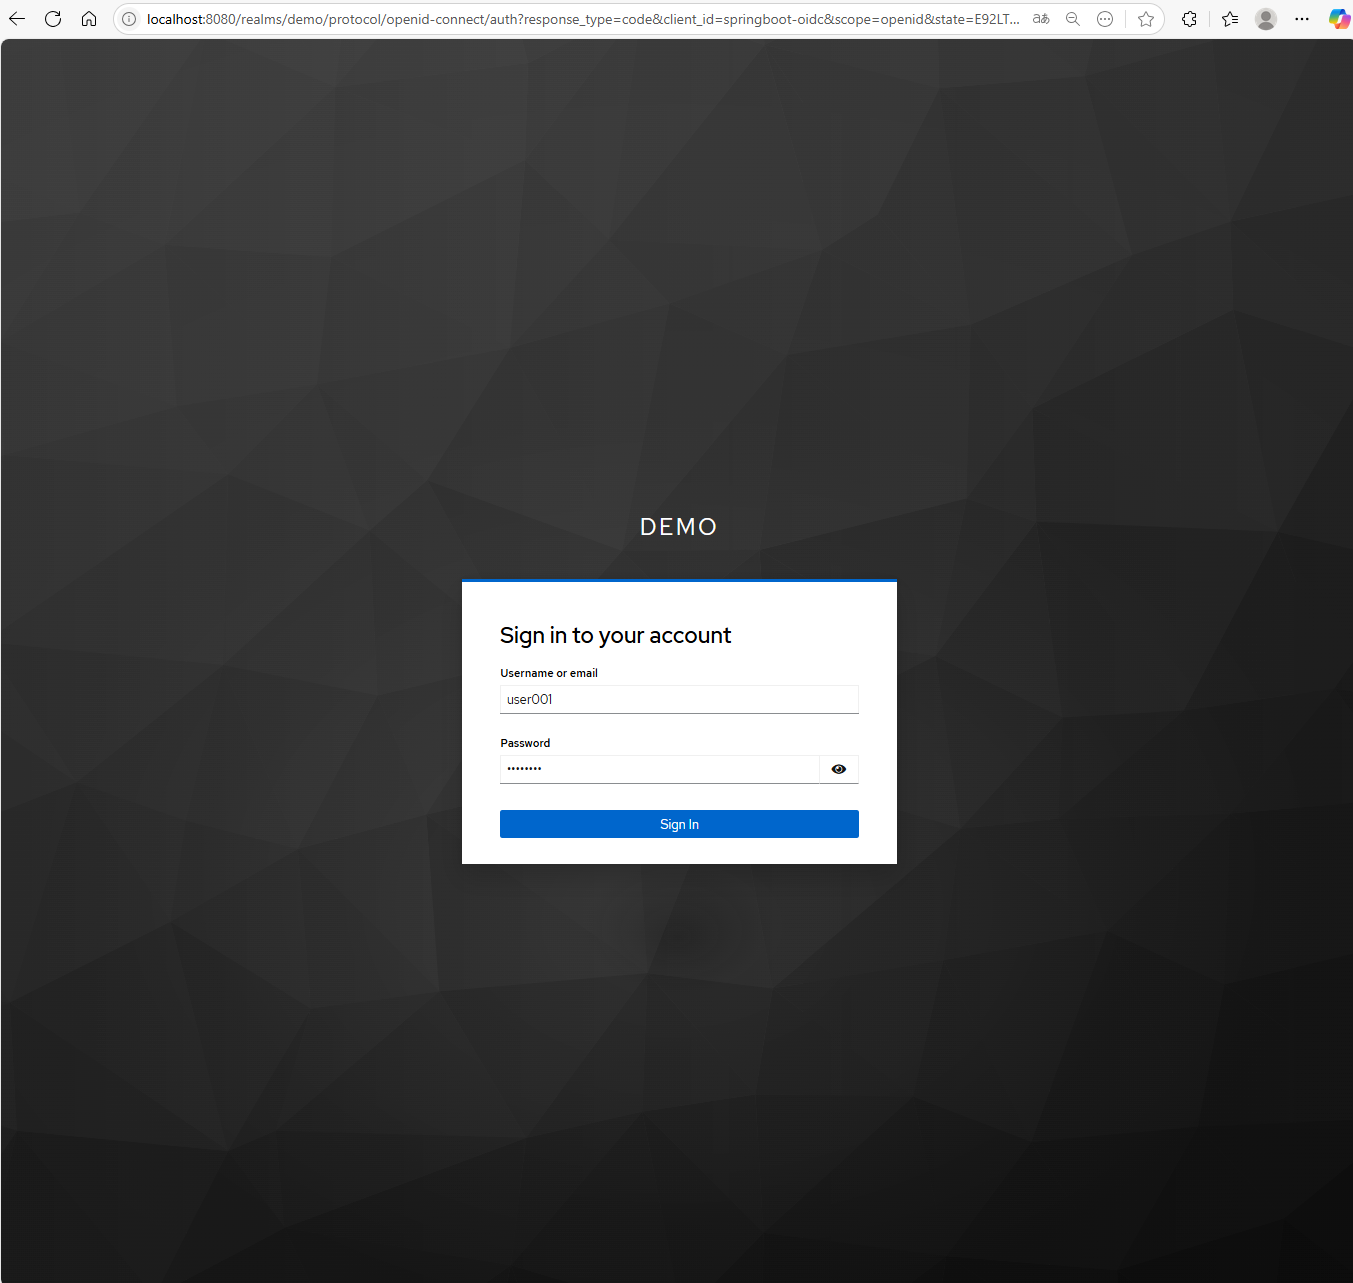Click 'Sign in to your account' heading
Screen dimensions: 1353x1283
coord(615,635)
